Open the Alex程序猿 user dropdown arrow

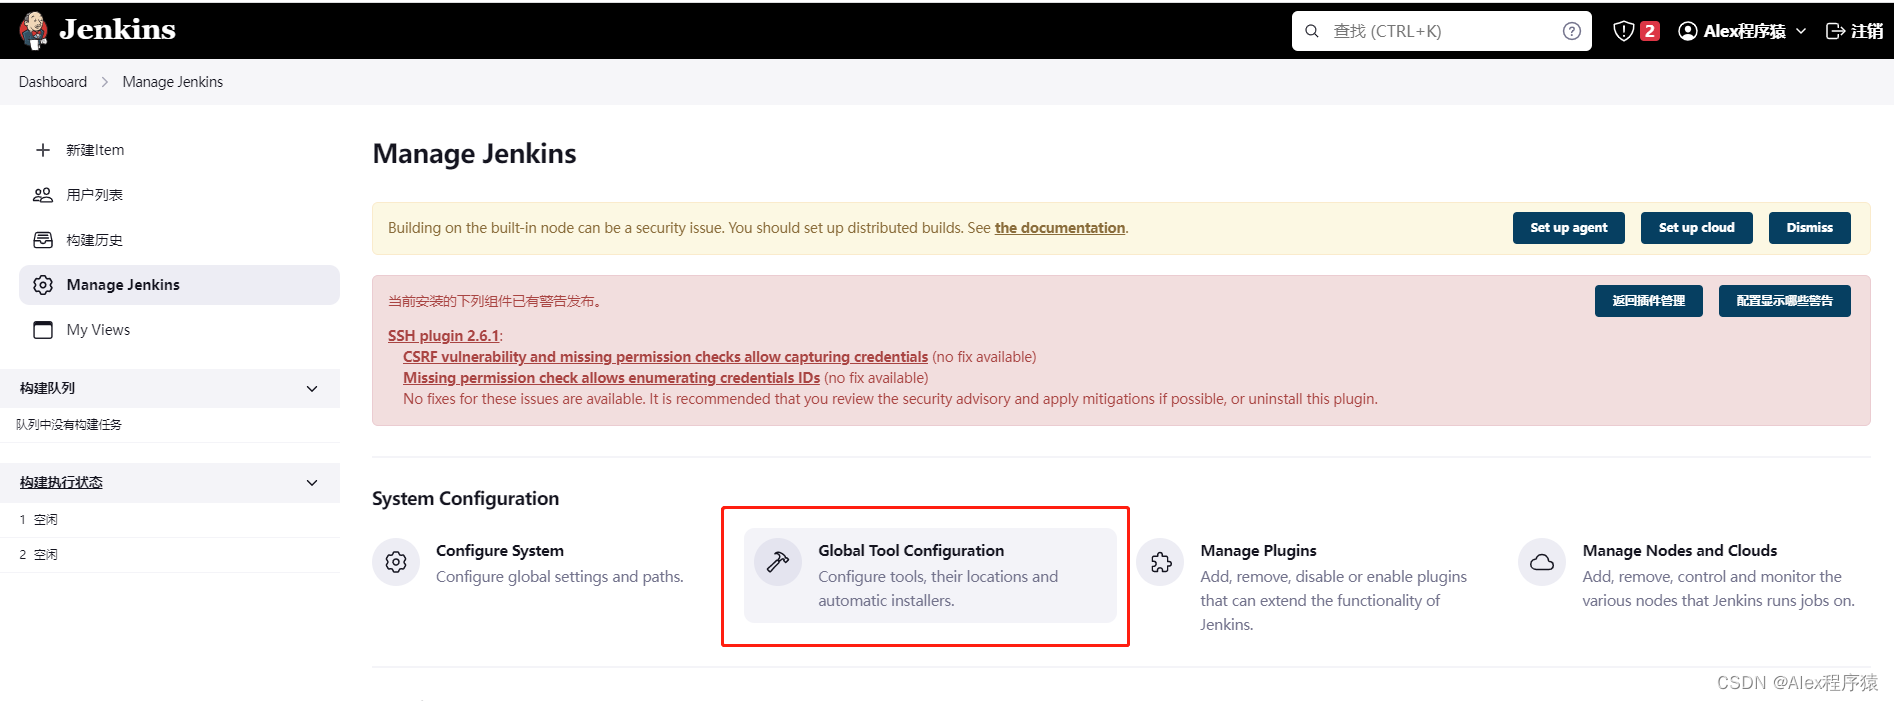[x=1801, y=31]
